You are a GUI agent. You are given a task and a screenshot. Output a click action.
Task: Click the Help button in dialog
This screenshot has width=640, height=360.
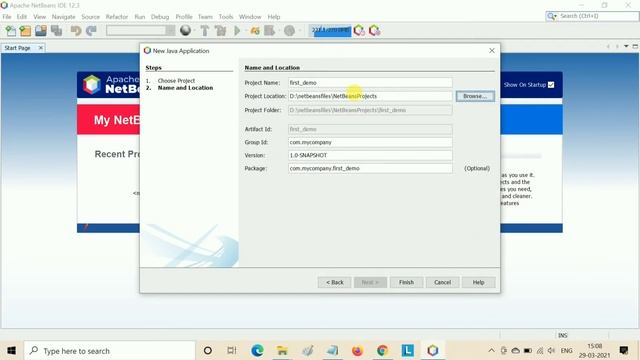[x=478, y=282]
